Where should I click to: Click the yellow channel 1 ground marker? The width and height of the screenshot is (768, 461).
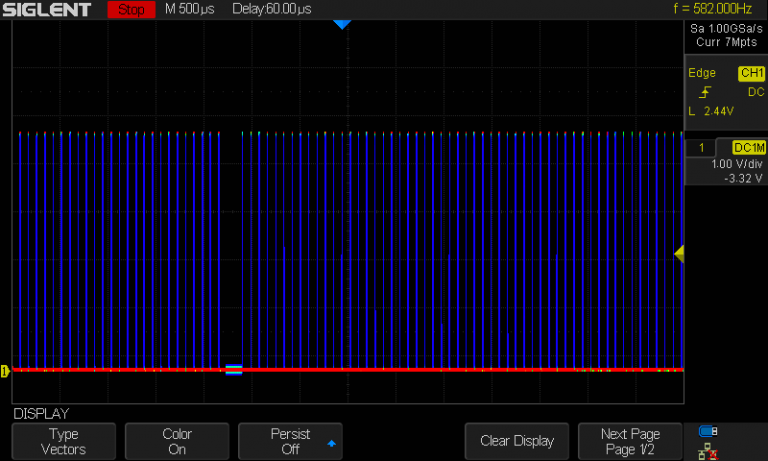pos(5,372)
